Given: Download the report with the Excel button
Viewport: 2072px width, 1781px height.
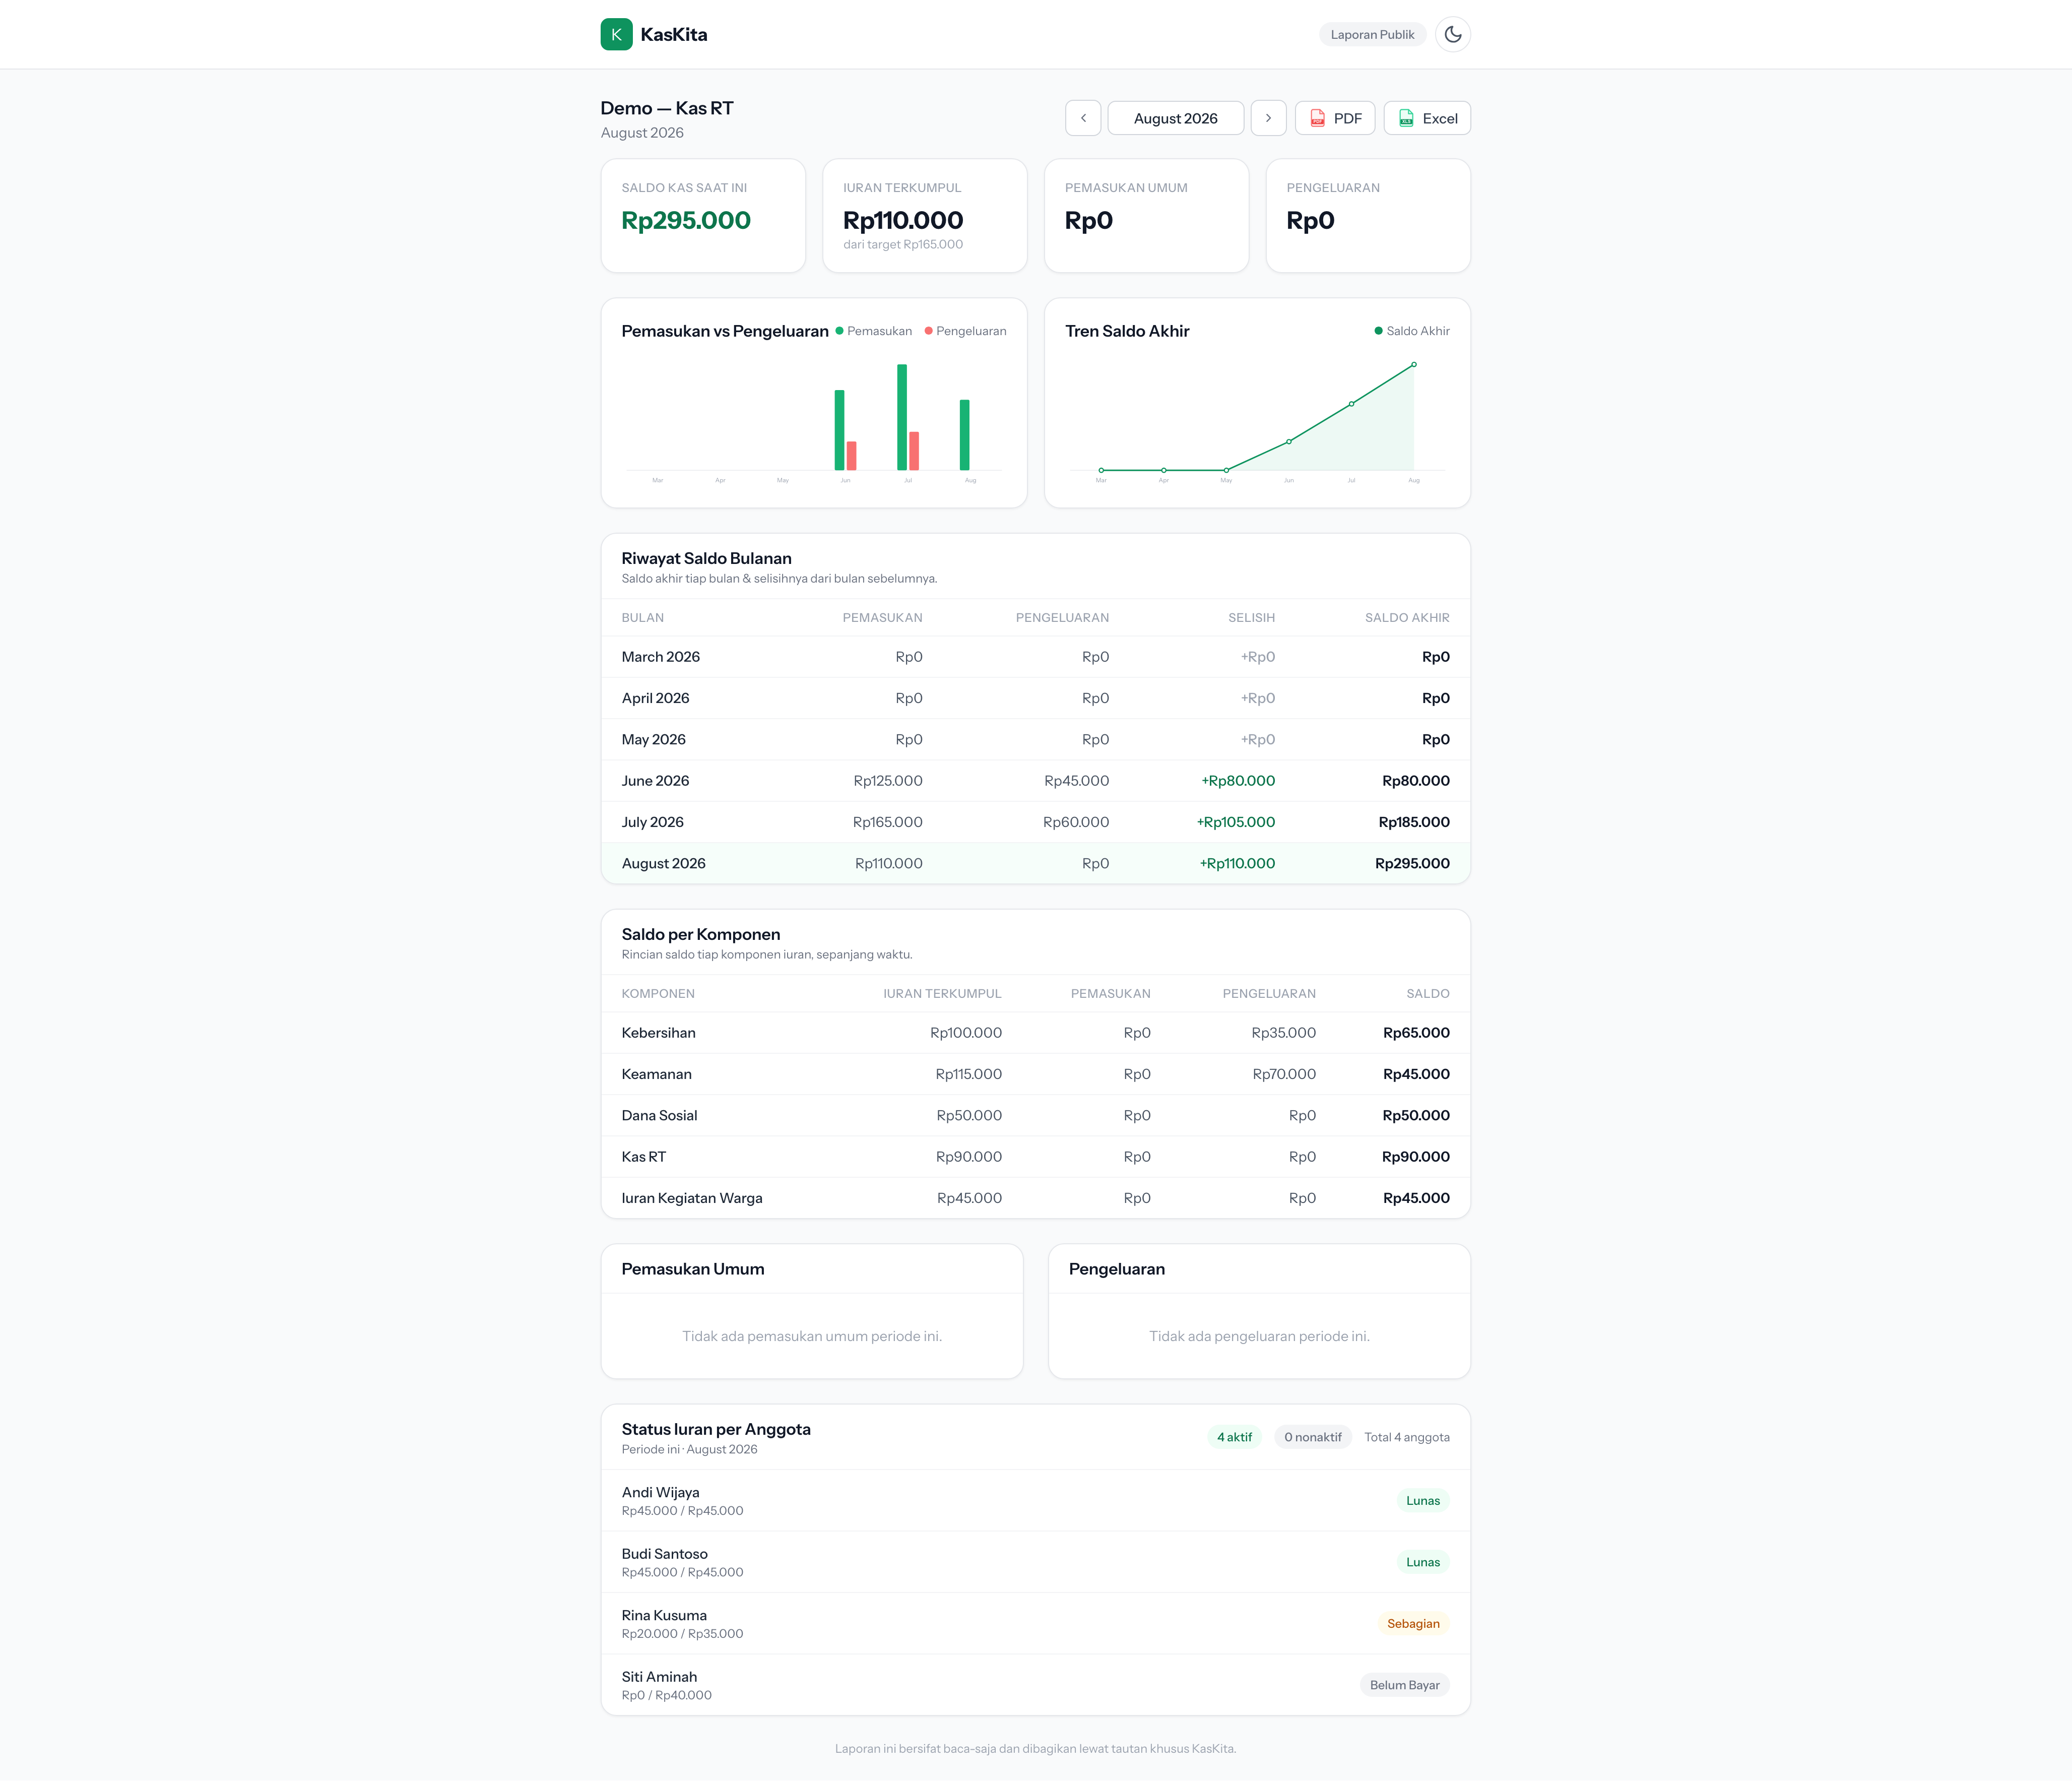Looking at the screenshot, I should (x=1426, y=118).
